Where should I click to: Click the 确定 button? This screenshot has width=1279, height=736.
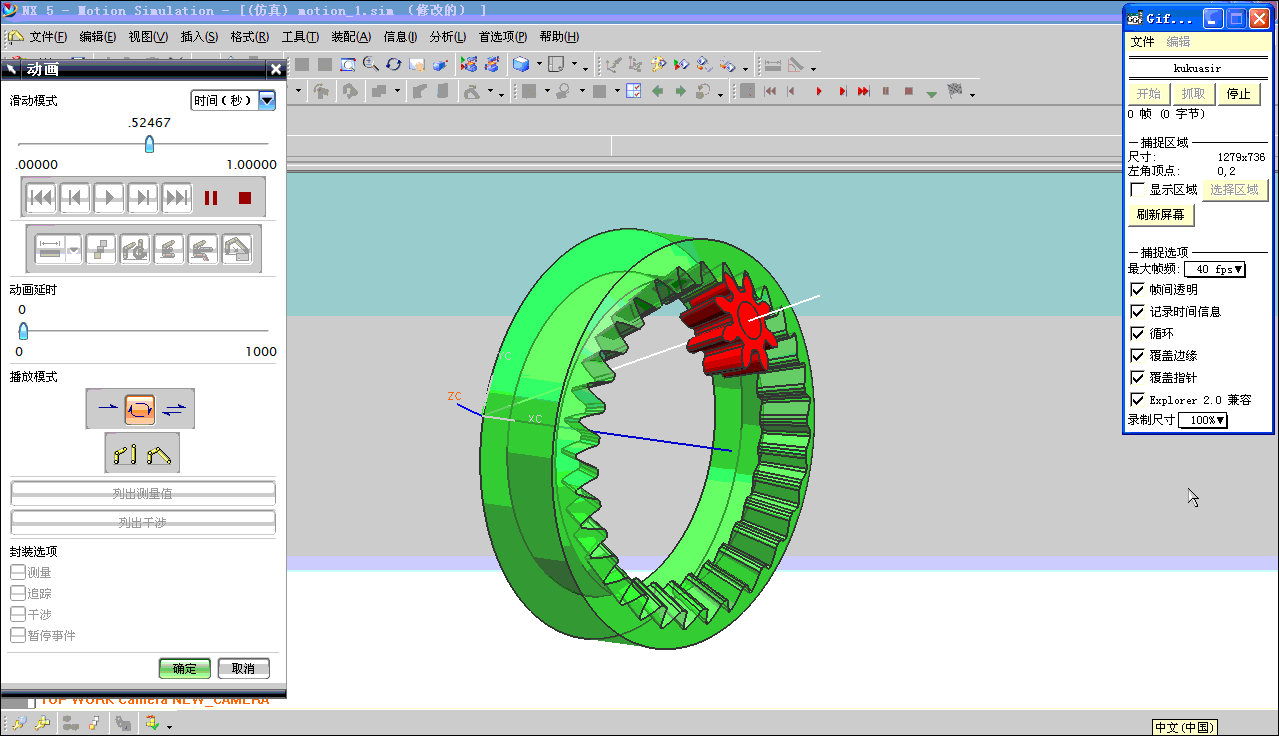(x=185, y=669)
